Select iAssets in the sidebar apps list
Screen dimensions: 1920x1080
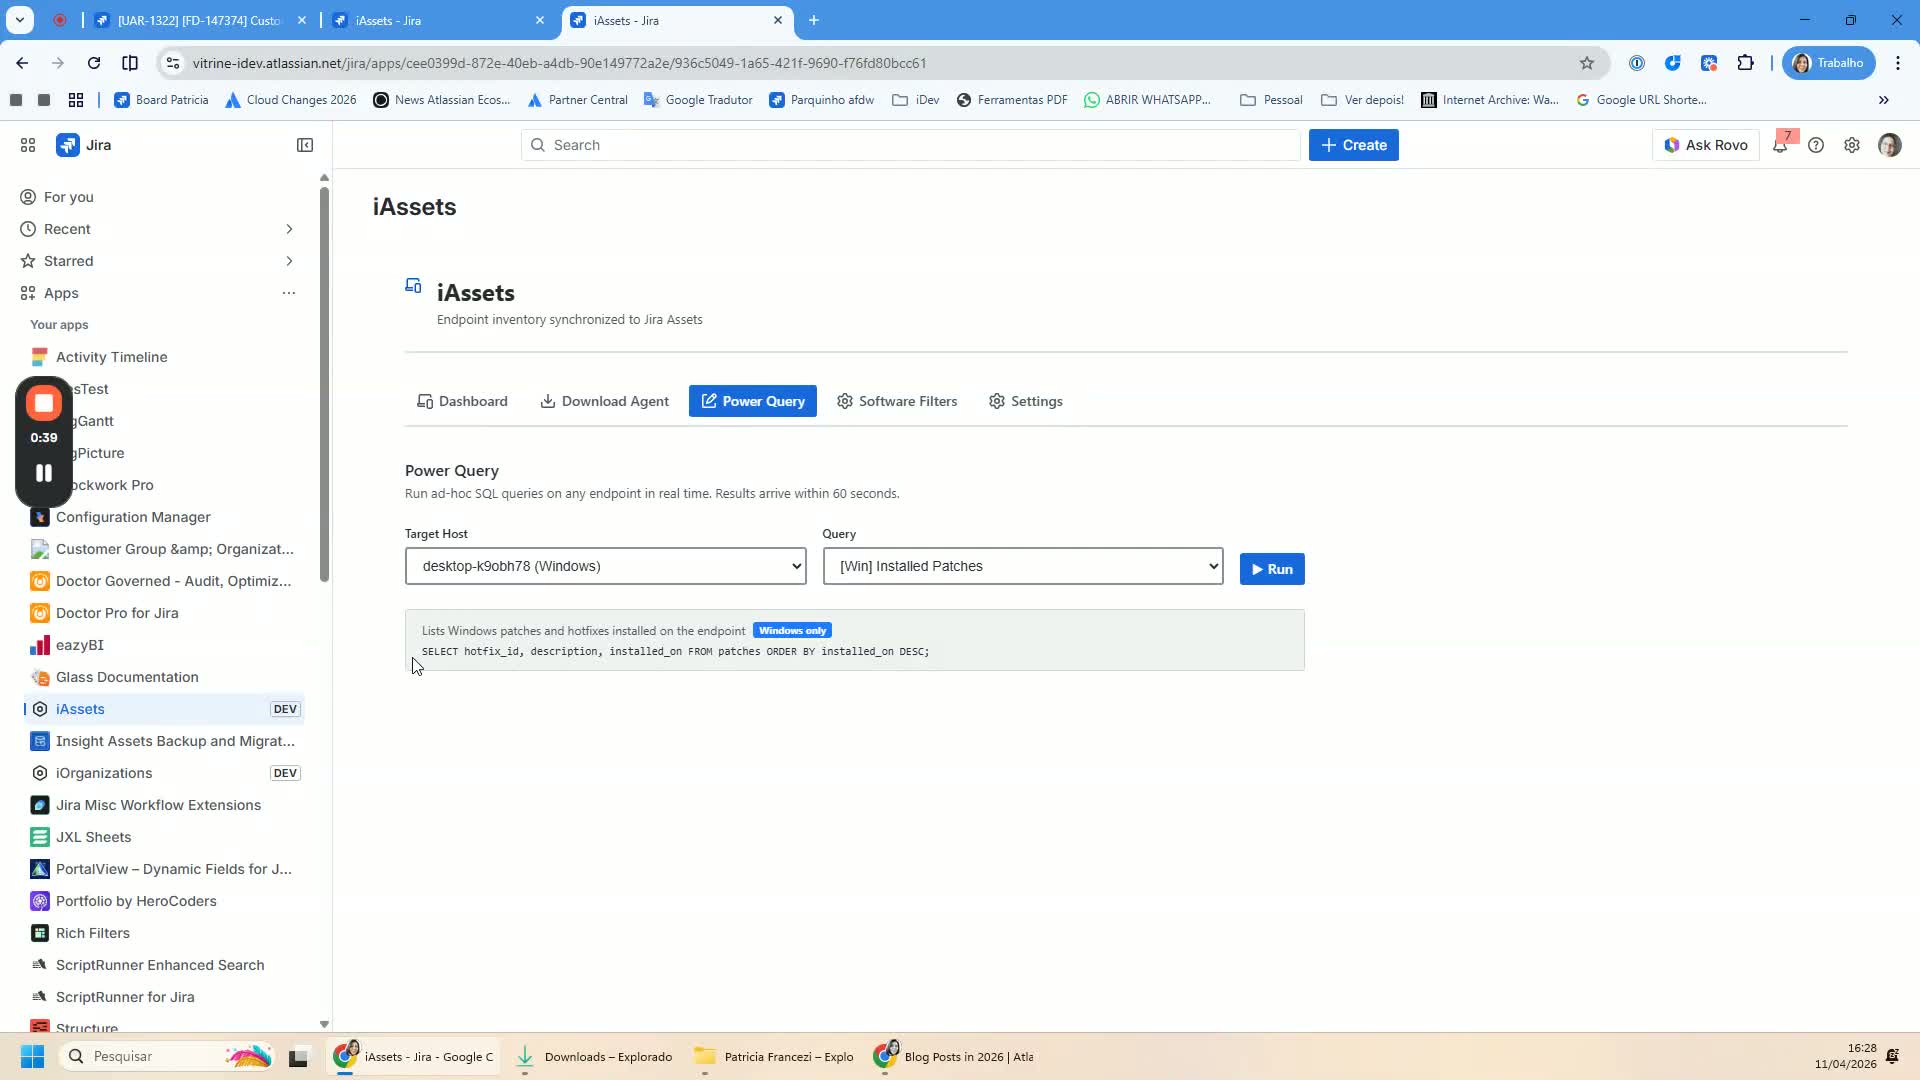[164, 709]
